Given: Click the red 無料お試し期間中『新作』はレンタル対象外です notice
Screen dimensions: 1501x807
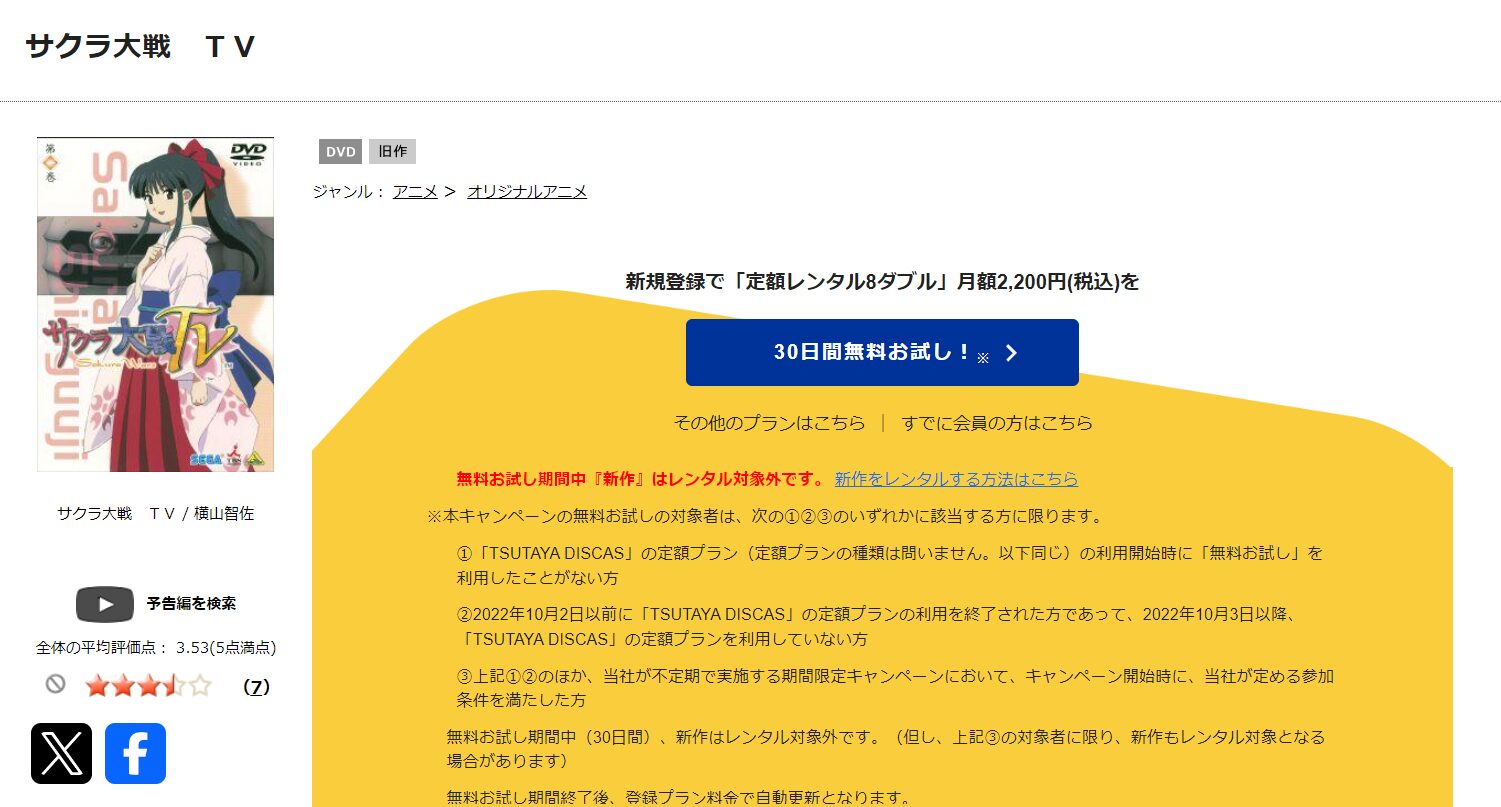Looking at the screenshot, I should pyautogui.click(x=641, y=479).
